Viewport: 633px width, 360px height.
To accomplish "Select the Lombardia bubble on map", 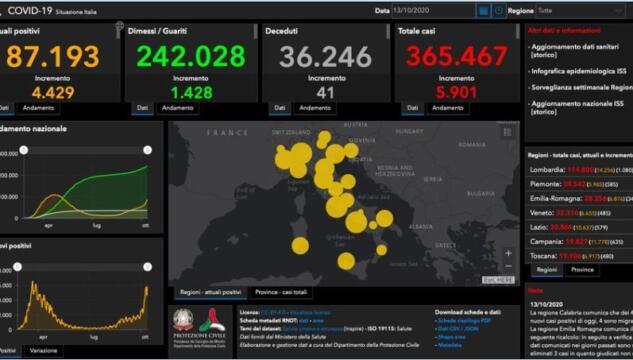I will coord(301,153).
